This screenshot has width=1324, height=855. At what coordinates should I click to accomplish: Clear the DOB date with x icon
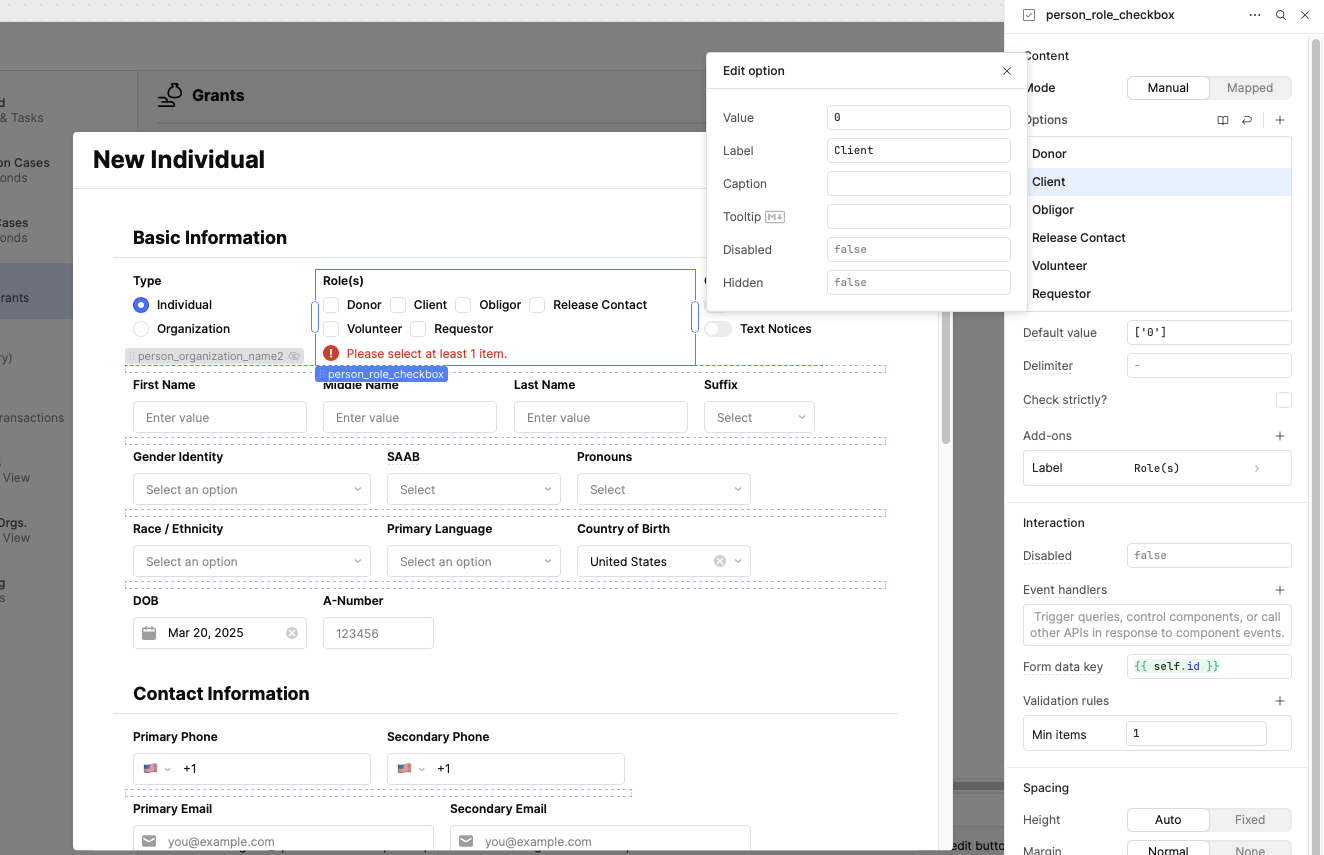click(x=292, y=633)
